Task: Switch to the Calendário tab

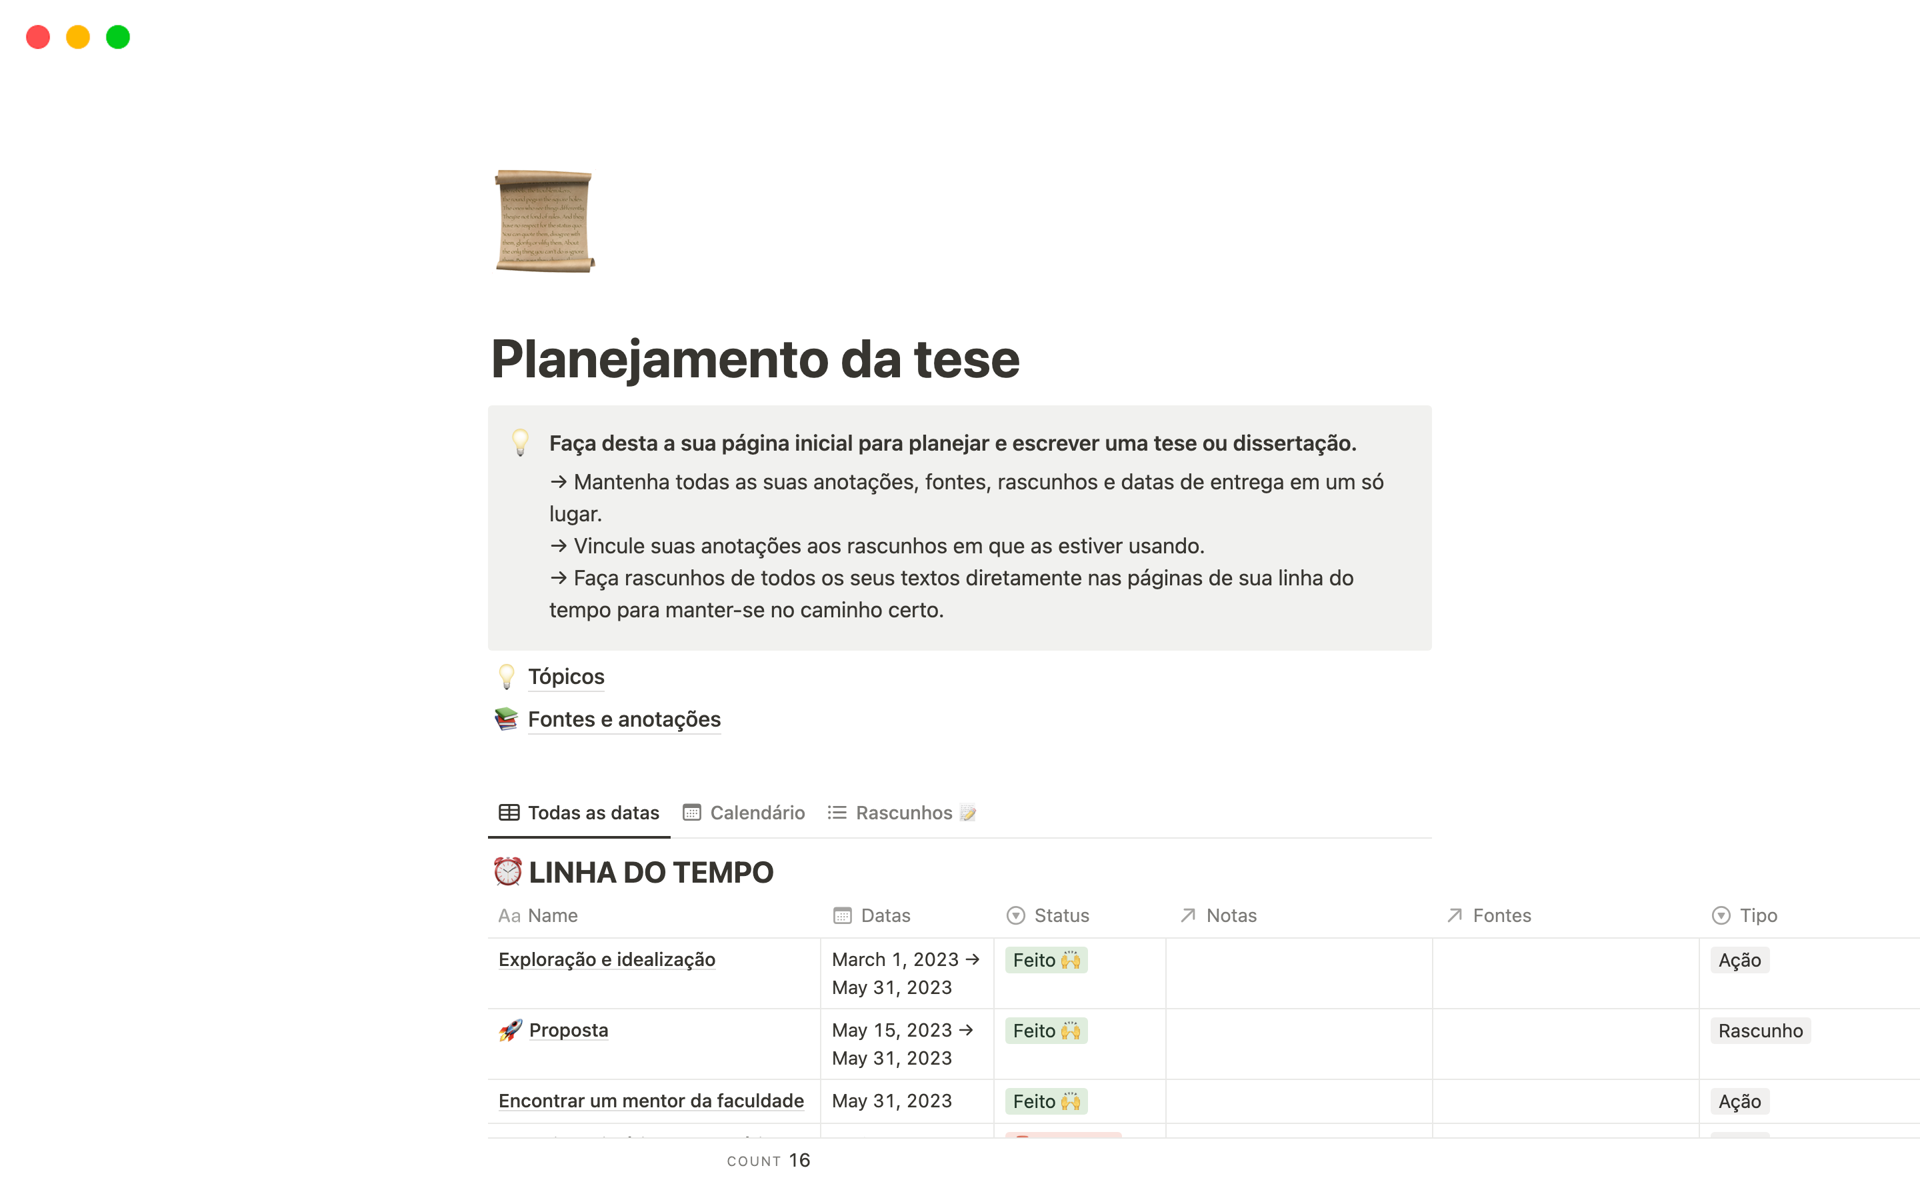Action: point(757,813)
